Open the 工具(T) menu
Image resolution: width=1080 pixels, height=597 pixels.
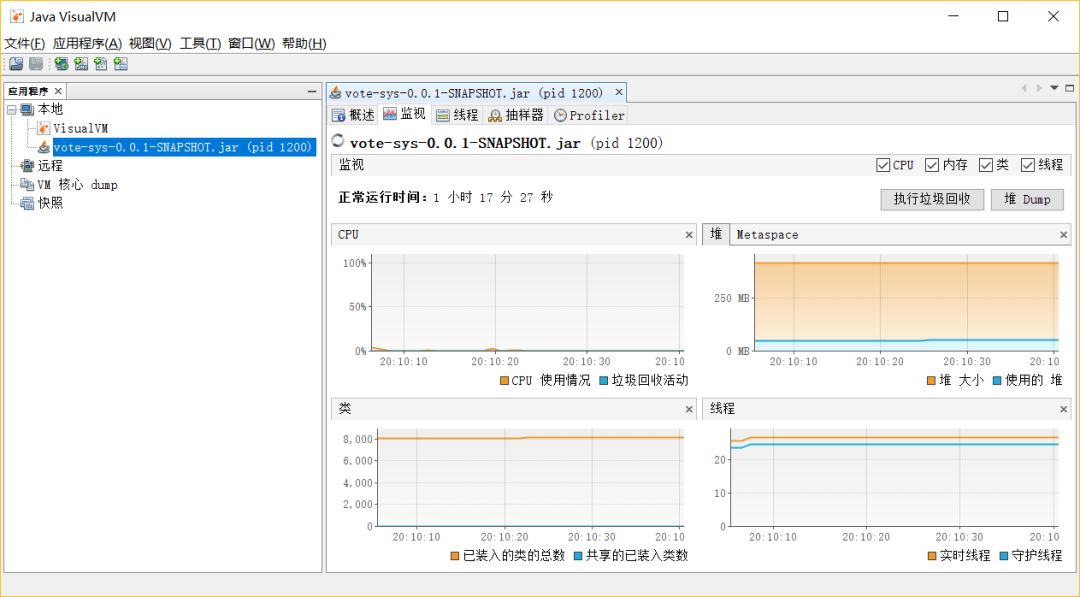click(200, 43)
